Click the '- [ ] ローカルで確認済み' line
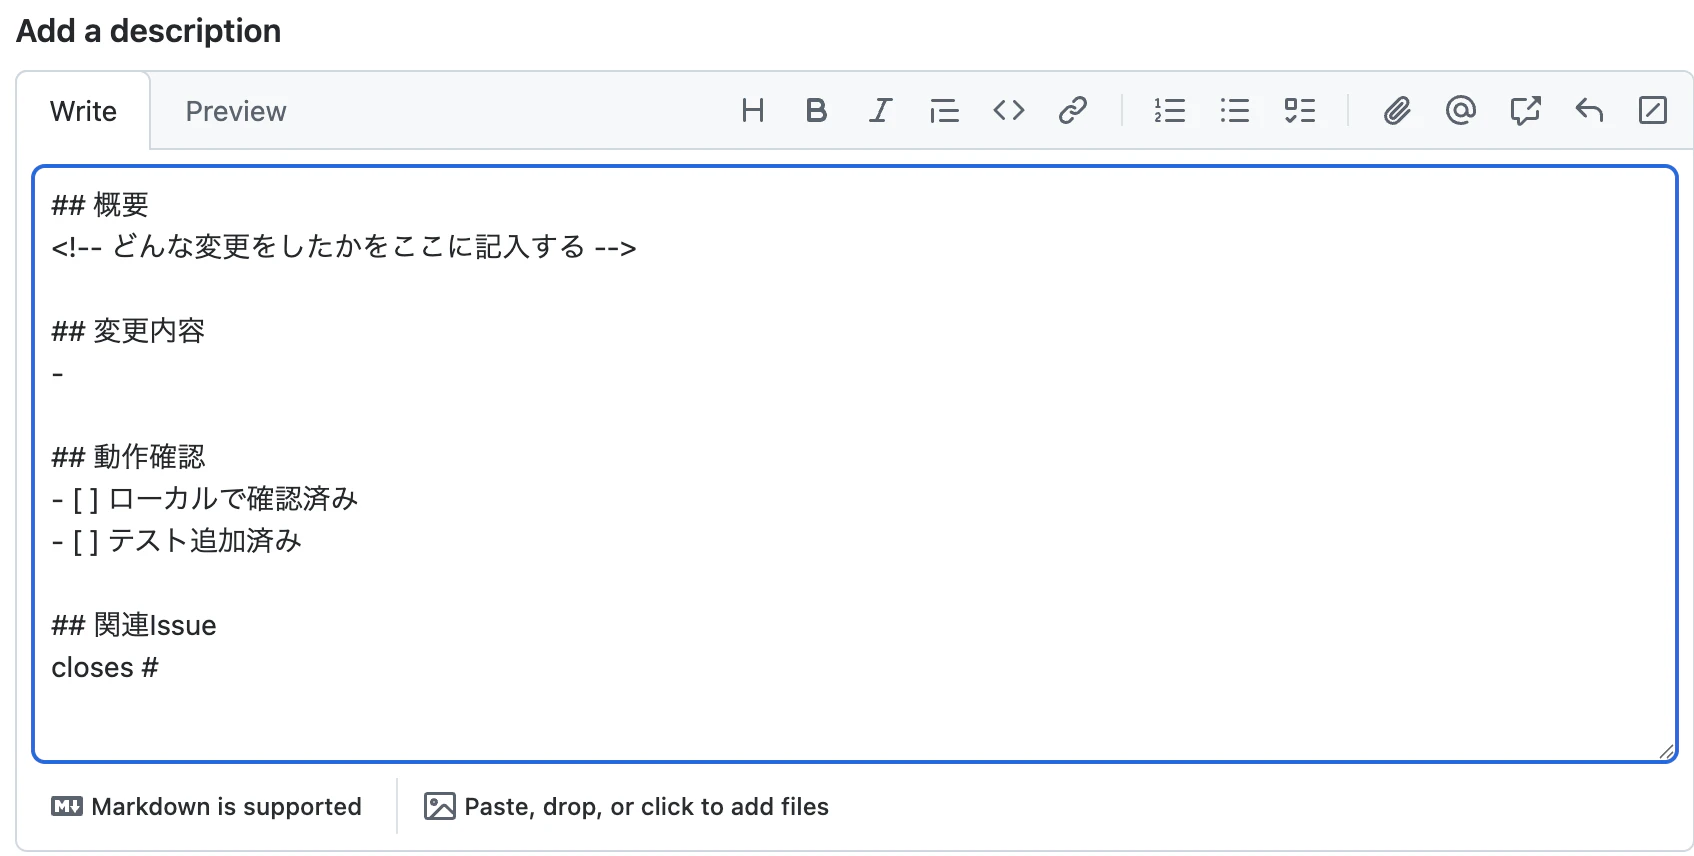The height and width of the screenshot is (856, 1694). (x=205, y=499)
